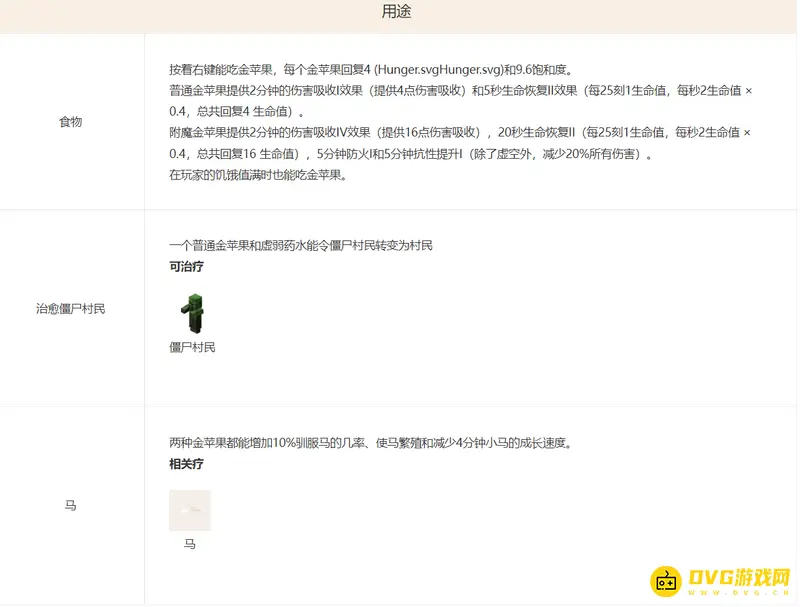Click the sentence about 虚弱药水 curing zombie villagers
This screenshot has height=607, width=800.
point(301,246)
